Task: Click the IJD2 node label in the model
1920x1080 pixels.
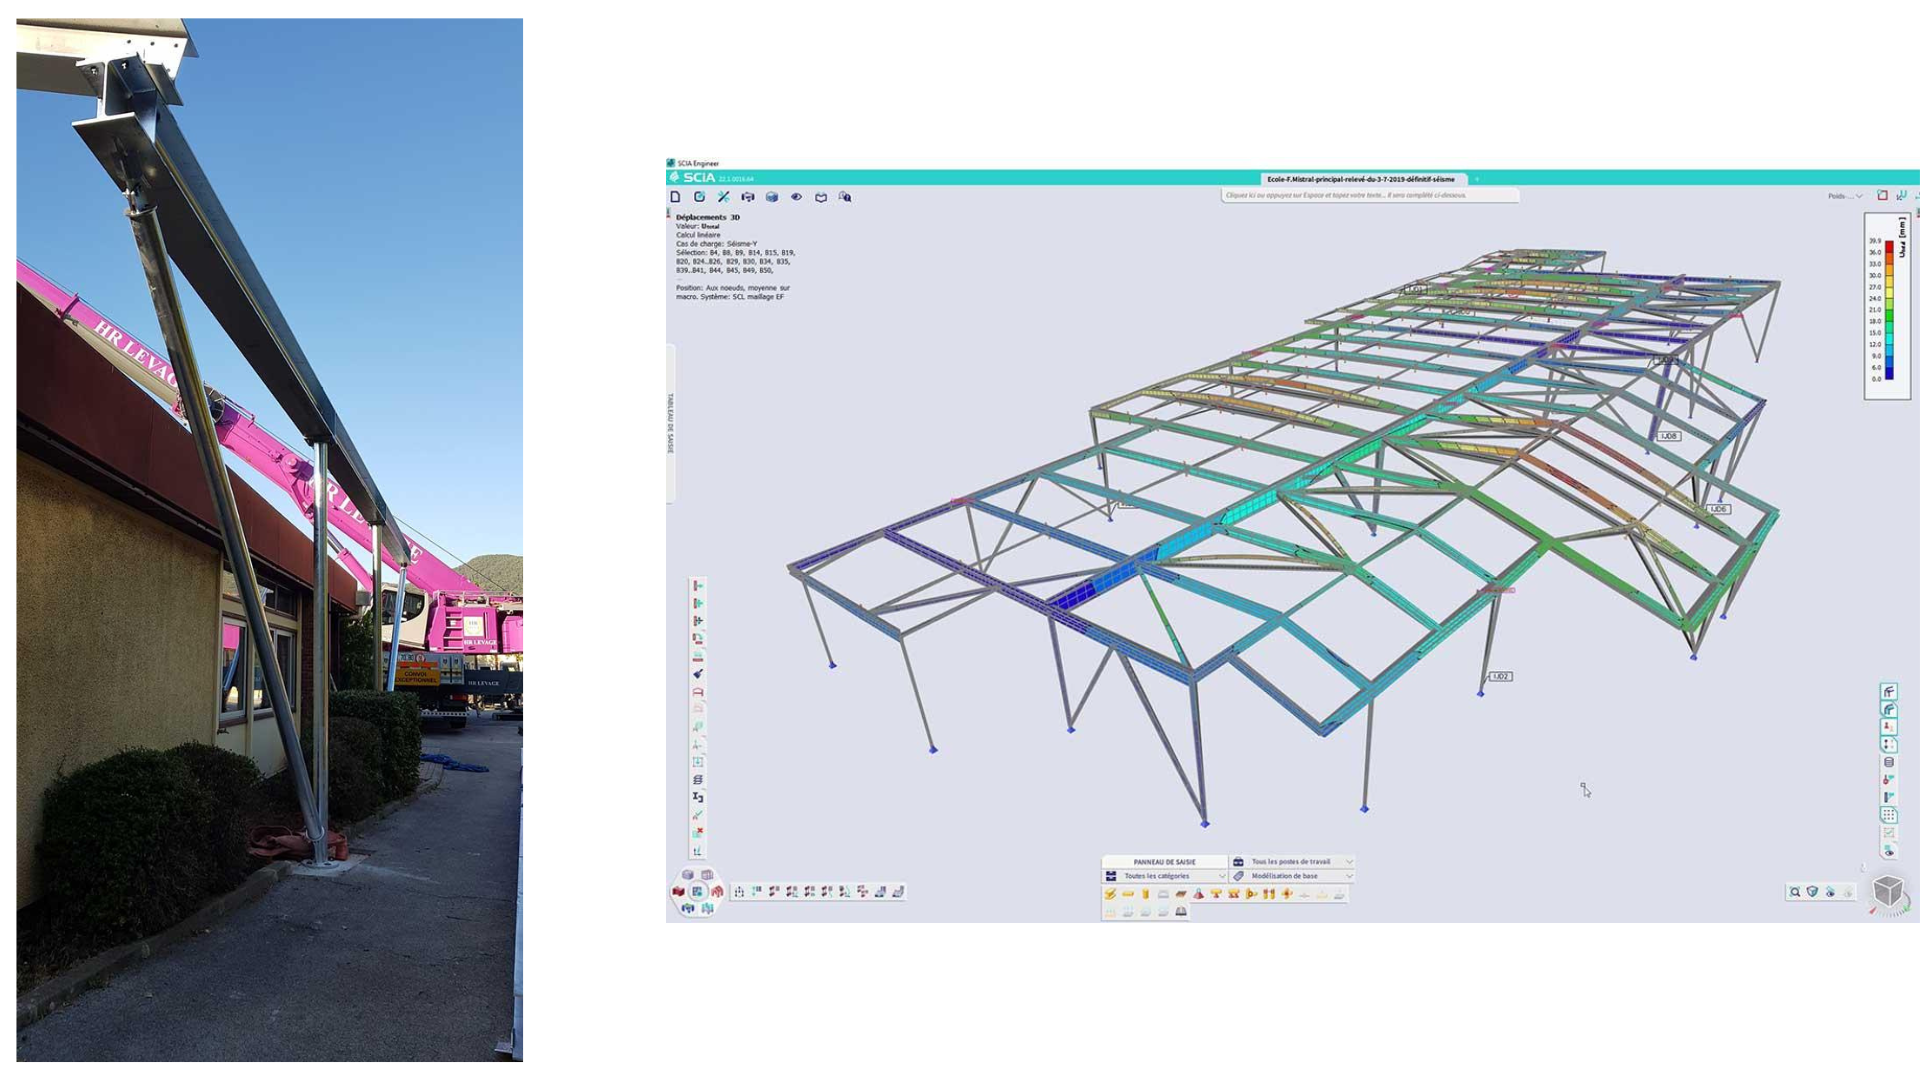Action: coord(1501,677)
